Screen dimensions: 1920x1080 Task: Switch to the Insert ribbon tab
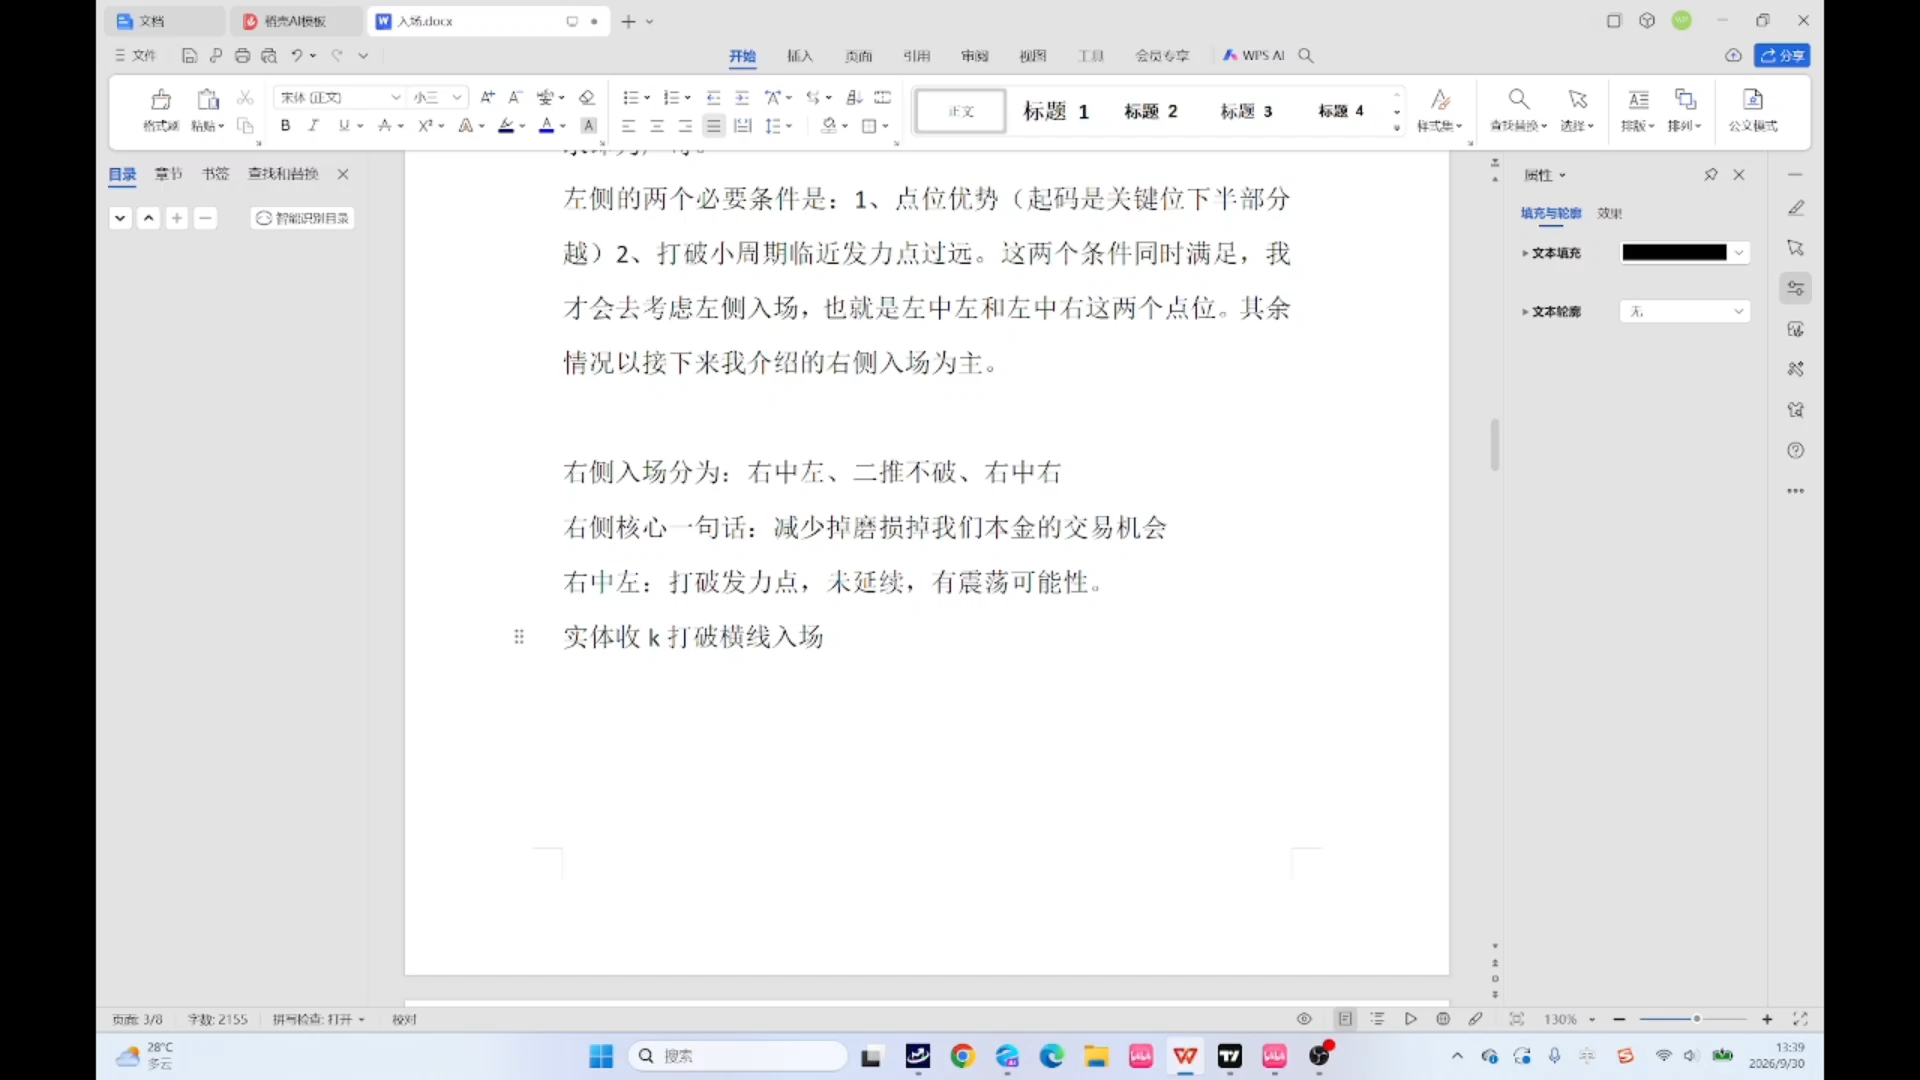800,56
